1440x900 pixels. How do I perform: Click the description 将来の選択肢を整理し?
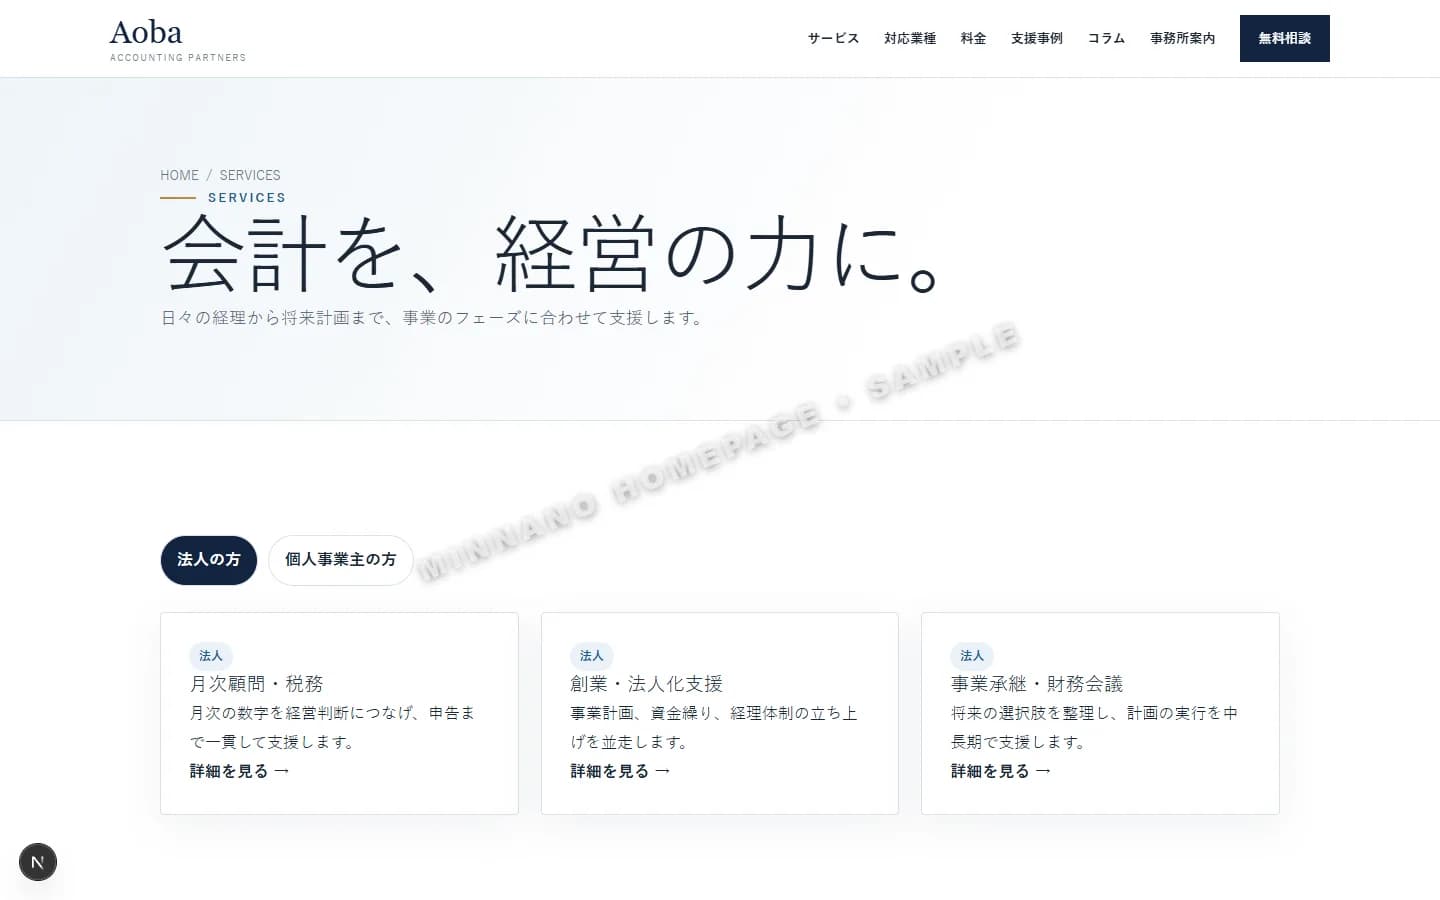pos(1095,727)
